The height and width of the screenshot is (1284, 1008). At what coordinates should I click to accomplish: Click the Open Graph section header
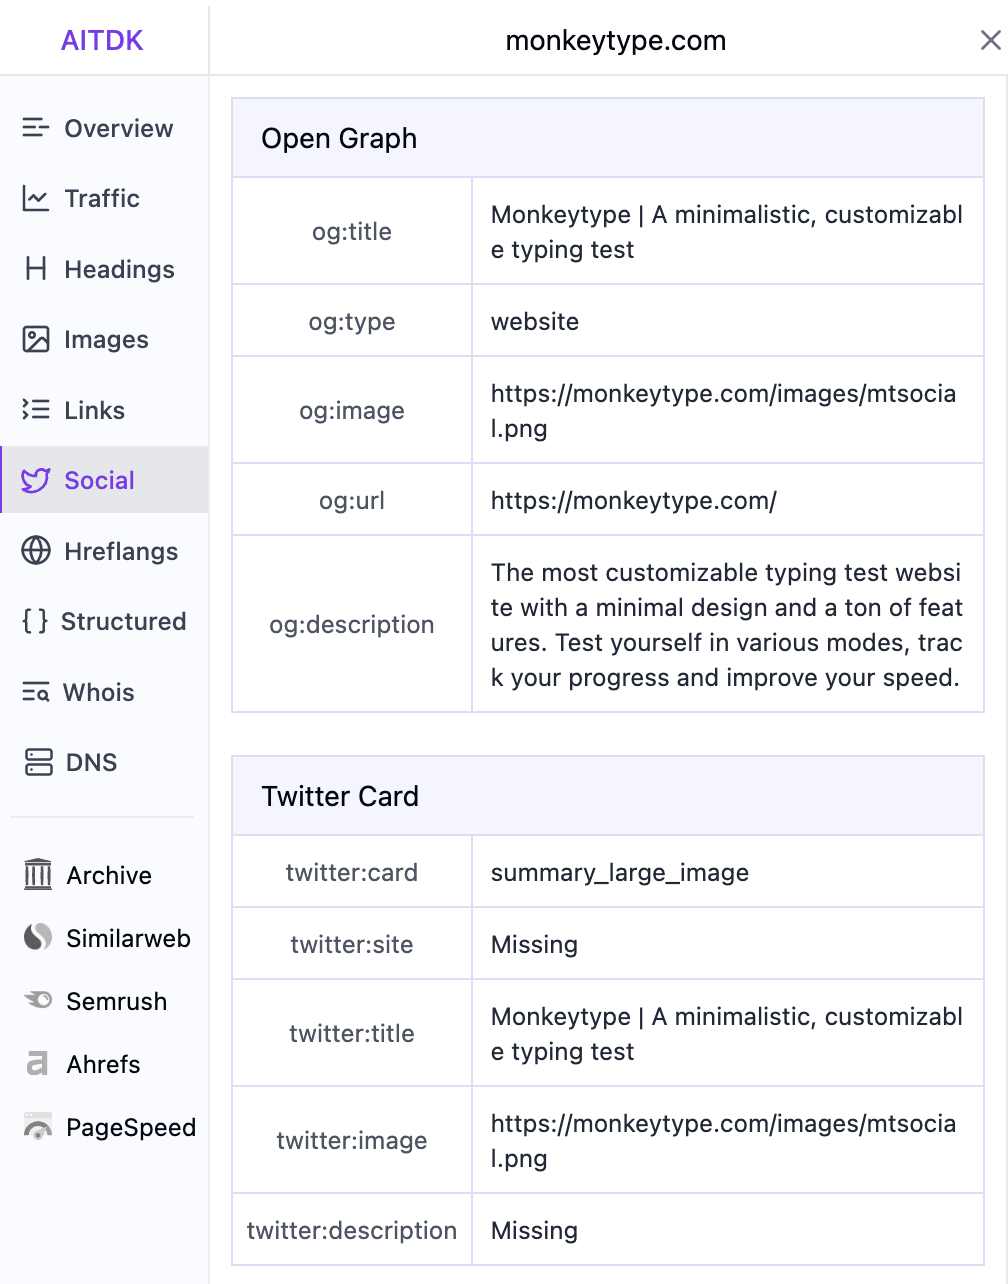point(608,138)
